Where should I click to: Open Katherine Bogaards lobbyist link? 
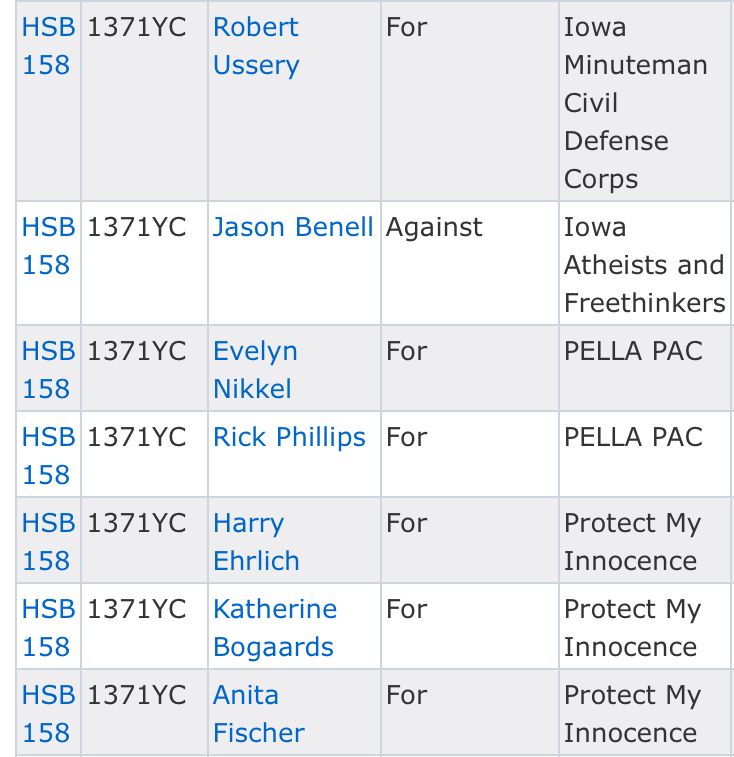pyautogui.click(x=275, y=628)
